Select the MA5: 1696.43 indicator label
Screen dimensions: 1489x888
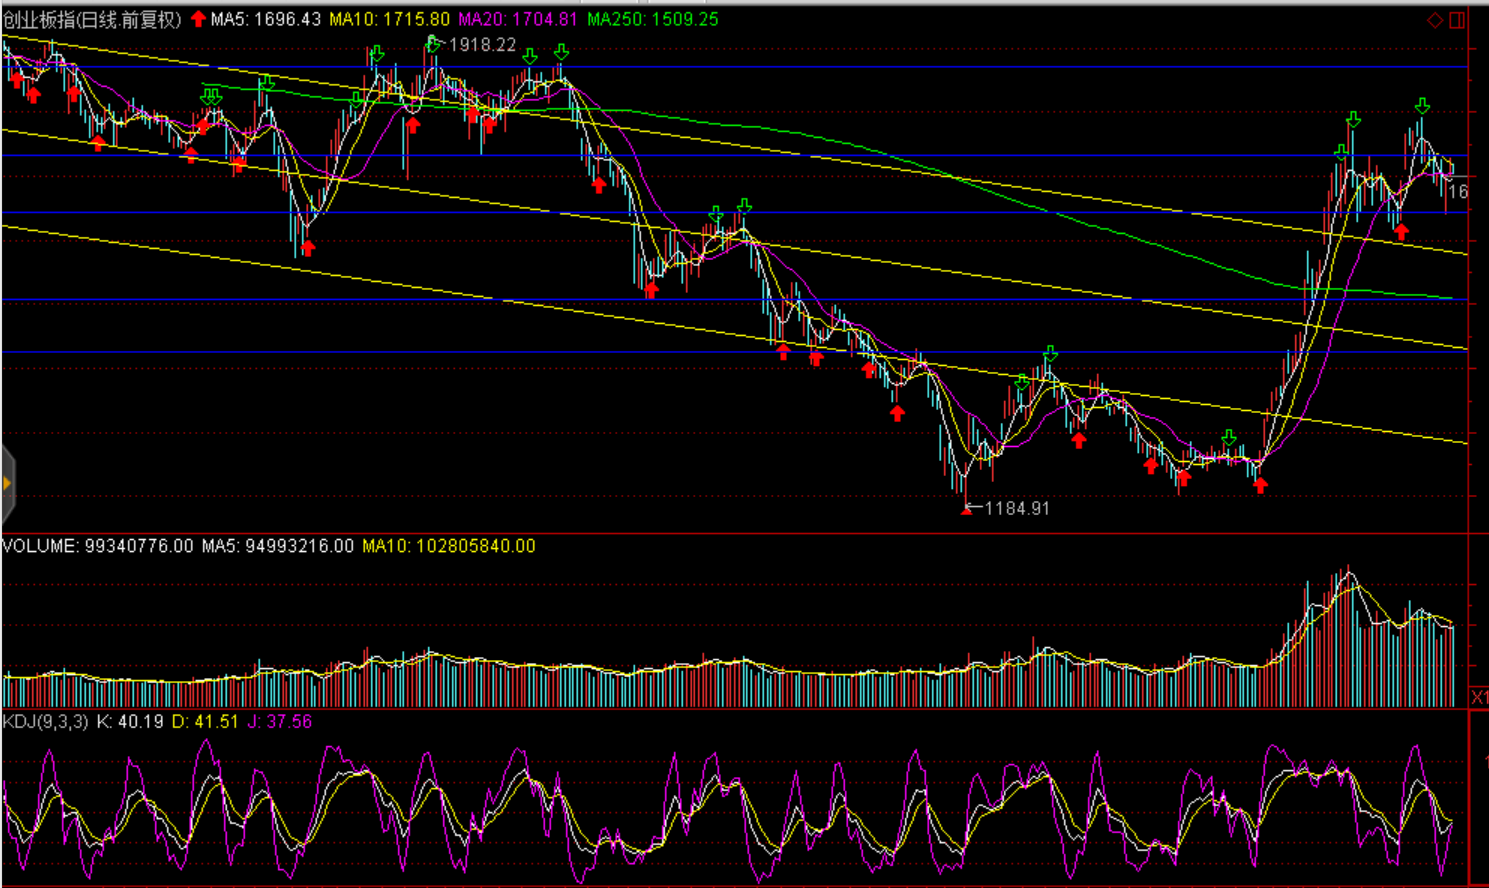266,19
